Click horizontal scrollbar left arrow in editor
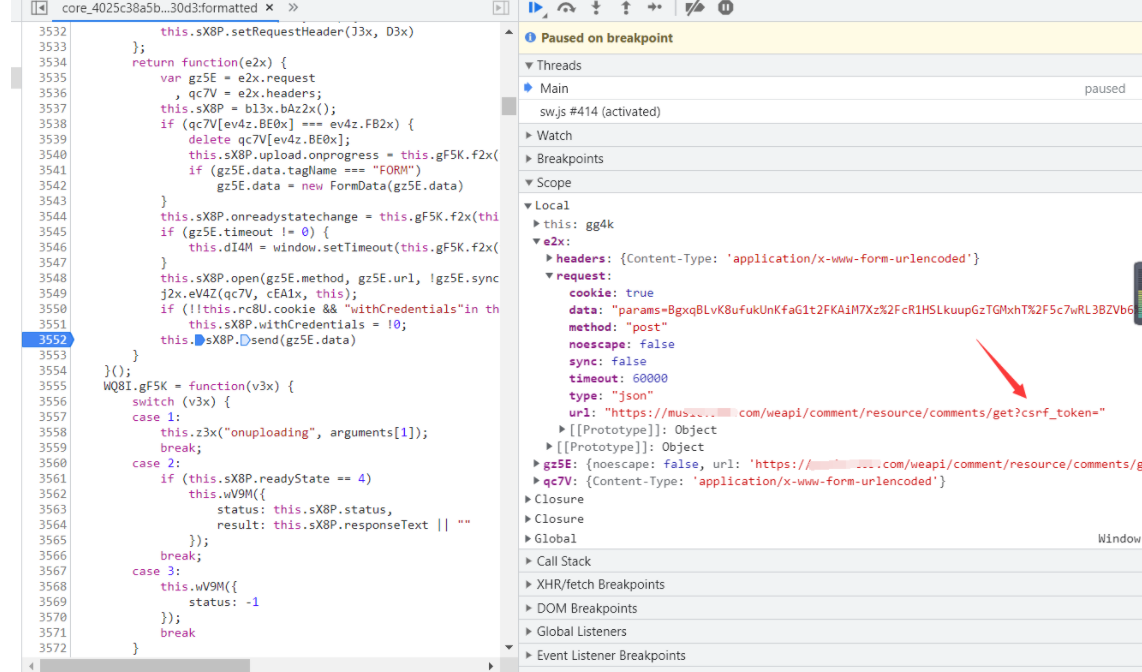1142x672 pixels. (x=31, y=665)
